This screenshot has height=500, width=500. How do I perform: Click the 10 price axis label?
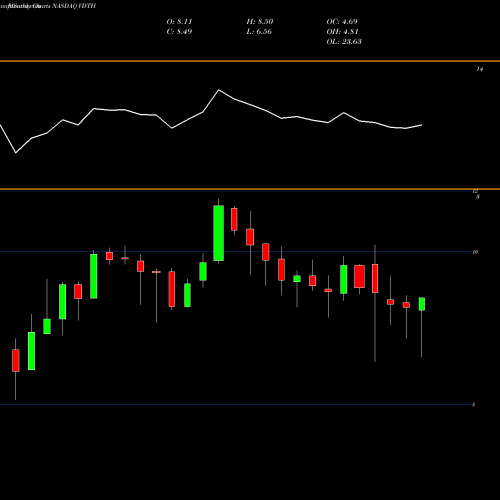pos(475,252)
